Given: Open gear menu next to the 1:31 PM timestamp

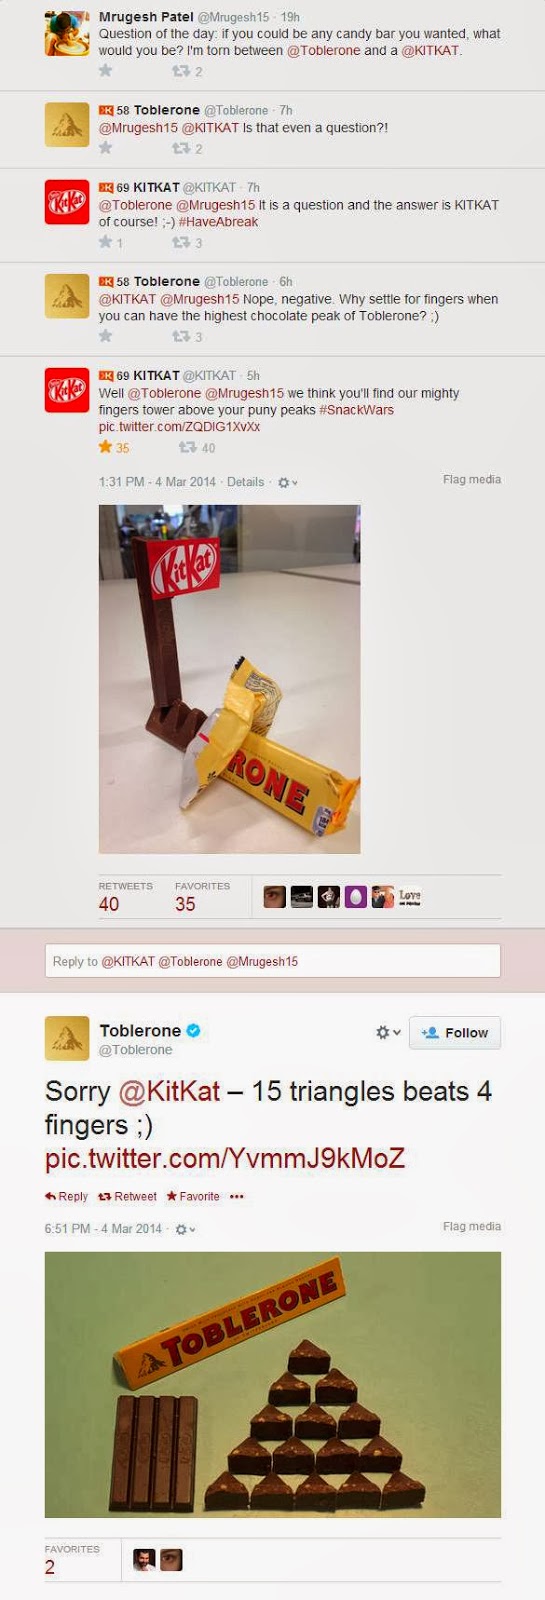Looking at the screenshot, I should coord(287,482).
